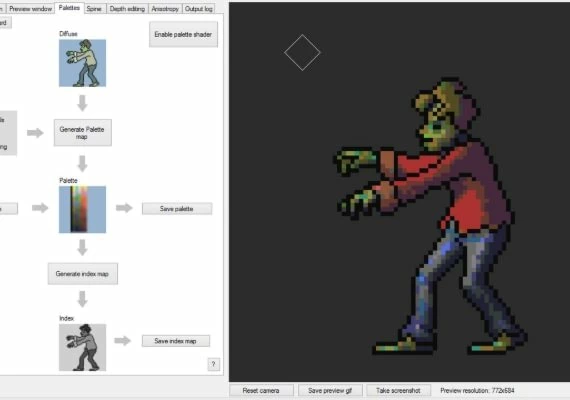Show the Output log tab
Viewport: 570px width, 400px height.
pos(198,9)
